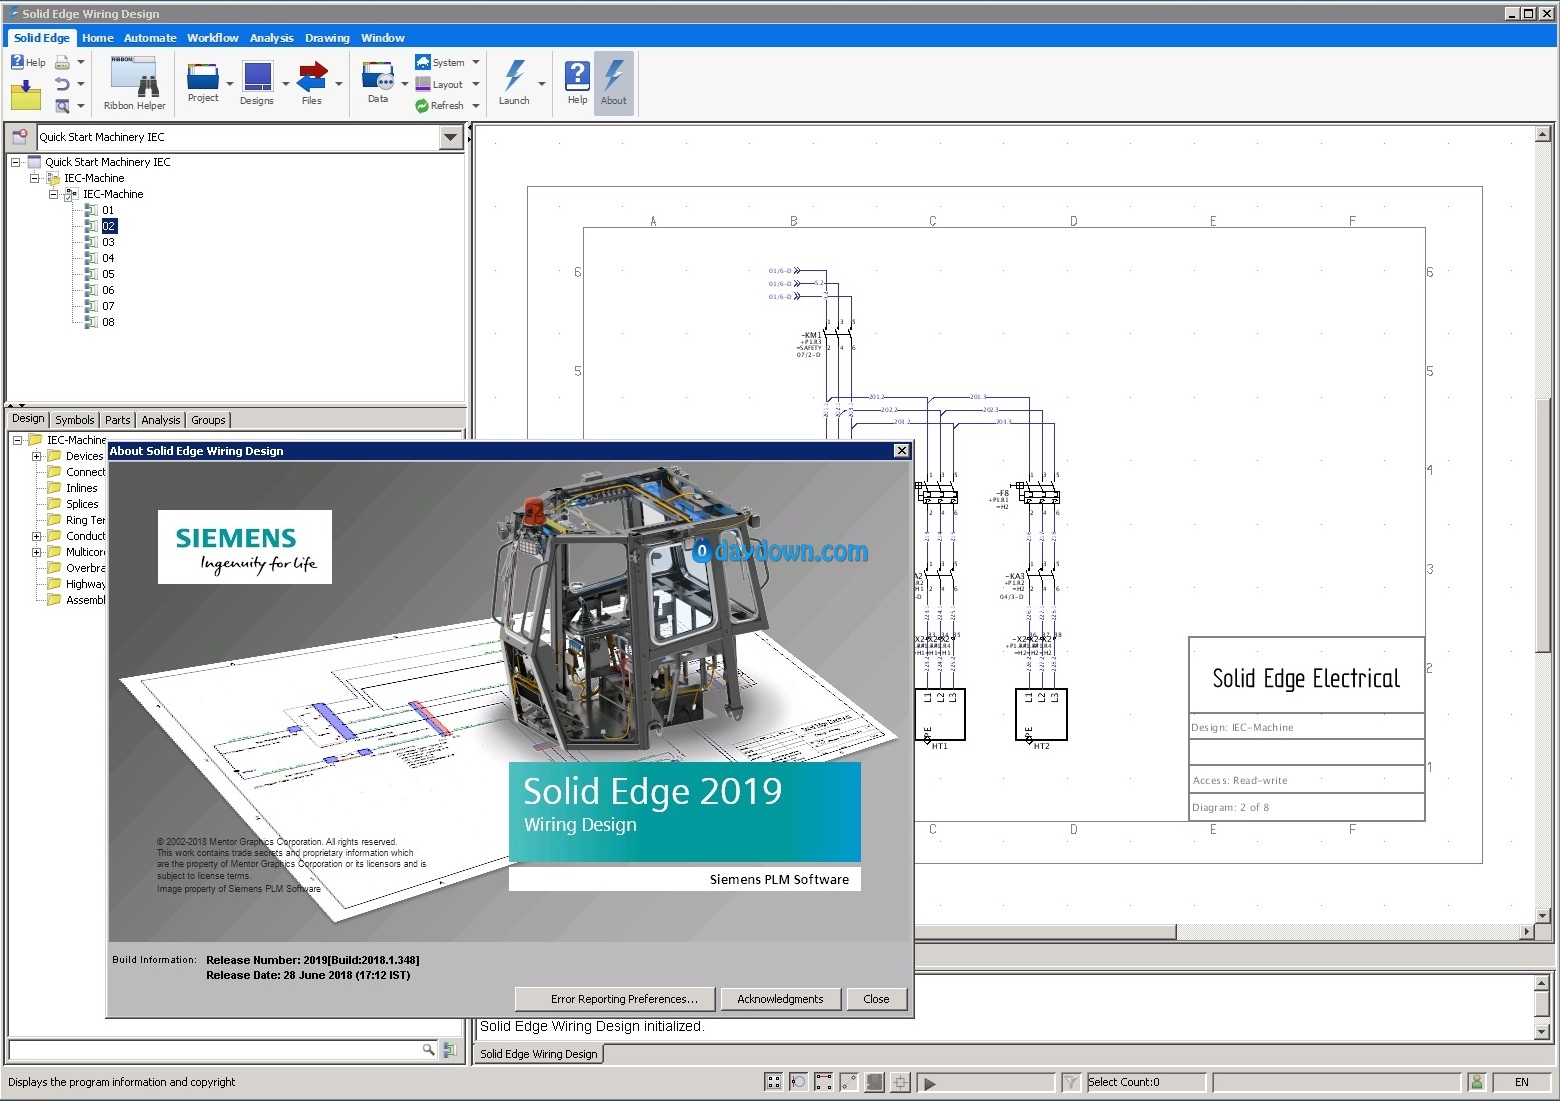Screen dimensions: 1560x1101
Task: Click the Print Preview magnifier icon
Action: (62, 105)
